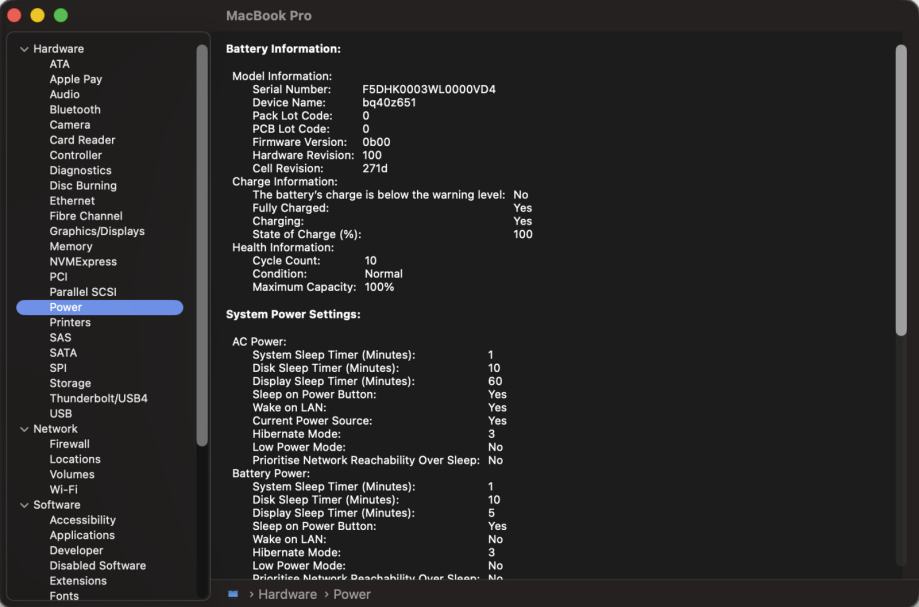Select Fibre Channel in the sidebar

click(86, 216)
